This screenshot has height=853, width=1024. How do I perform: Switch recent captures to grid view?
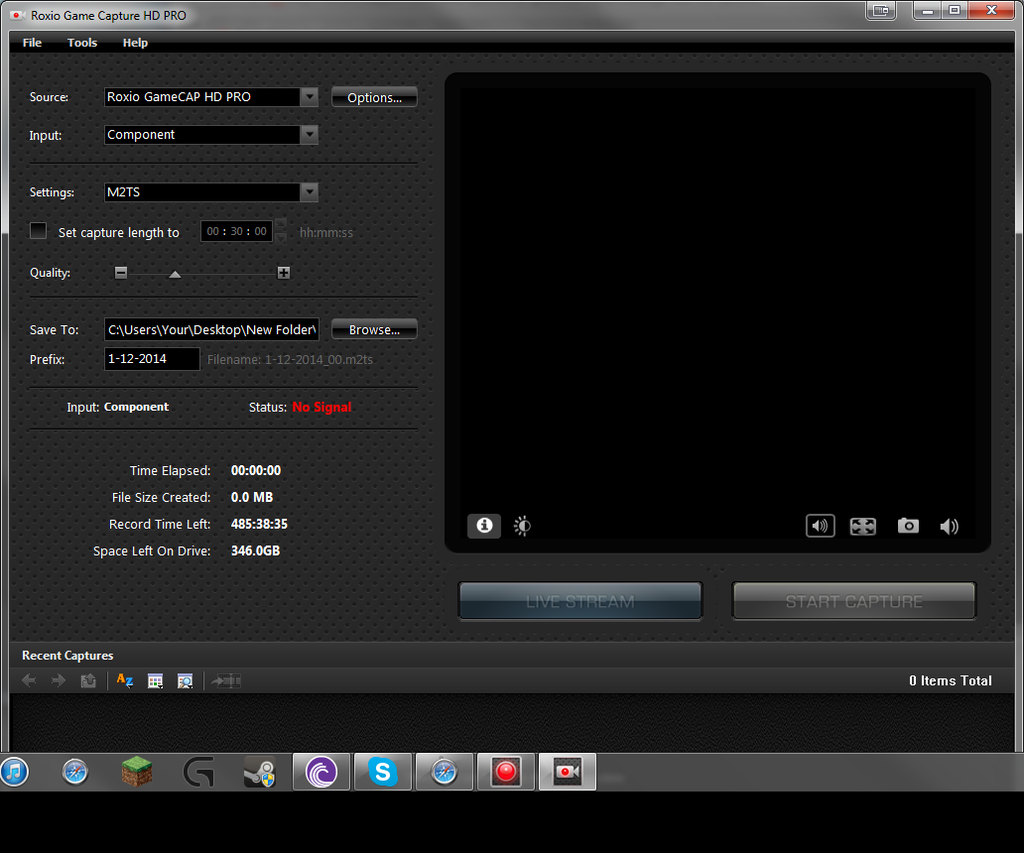[x=155, y=681]
